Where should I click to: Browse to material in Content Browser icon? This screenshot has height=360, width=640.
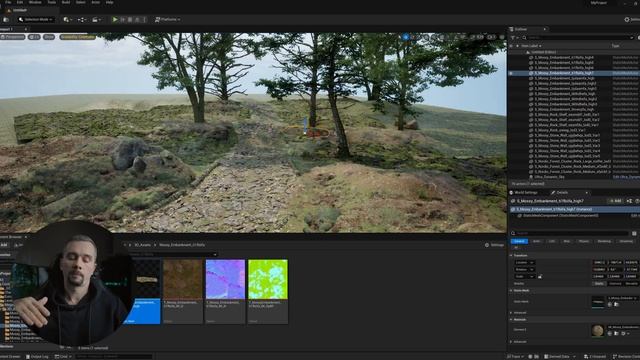click(x=616, y=333)
